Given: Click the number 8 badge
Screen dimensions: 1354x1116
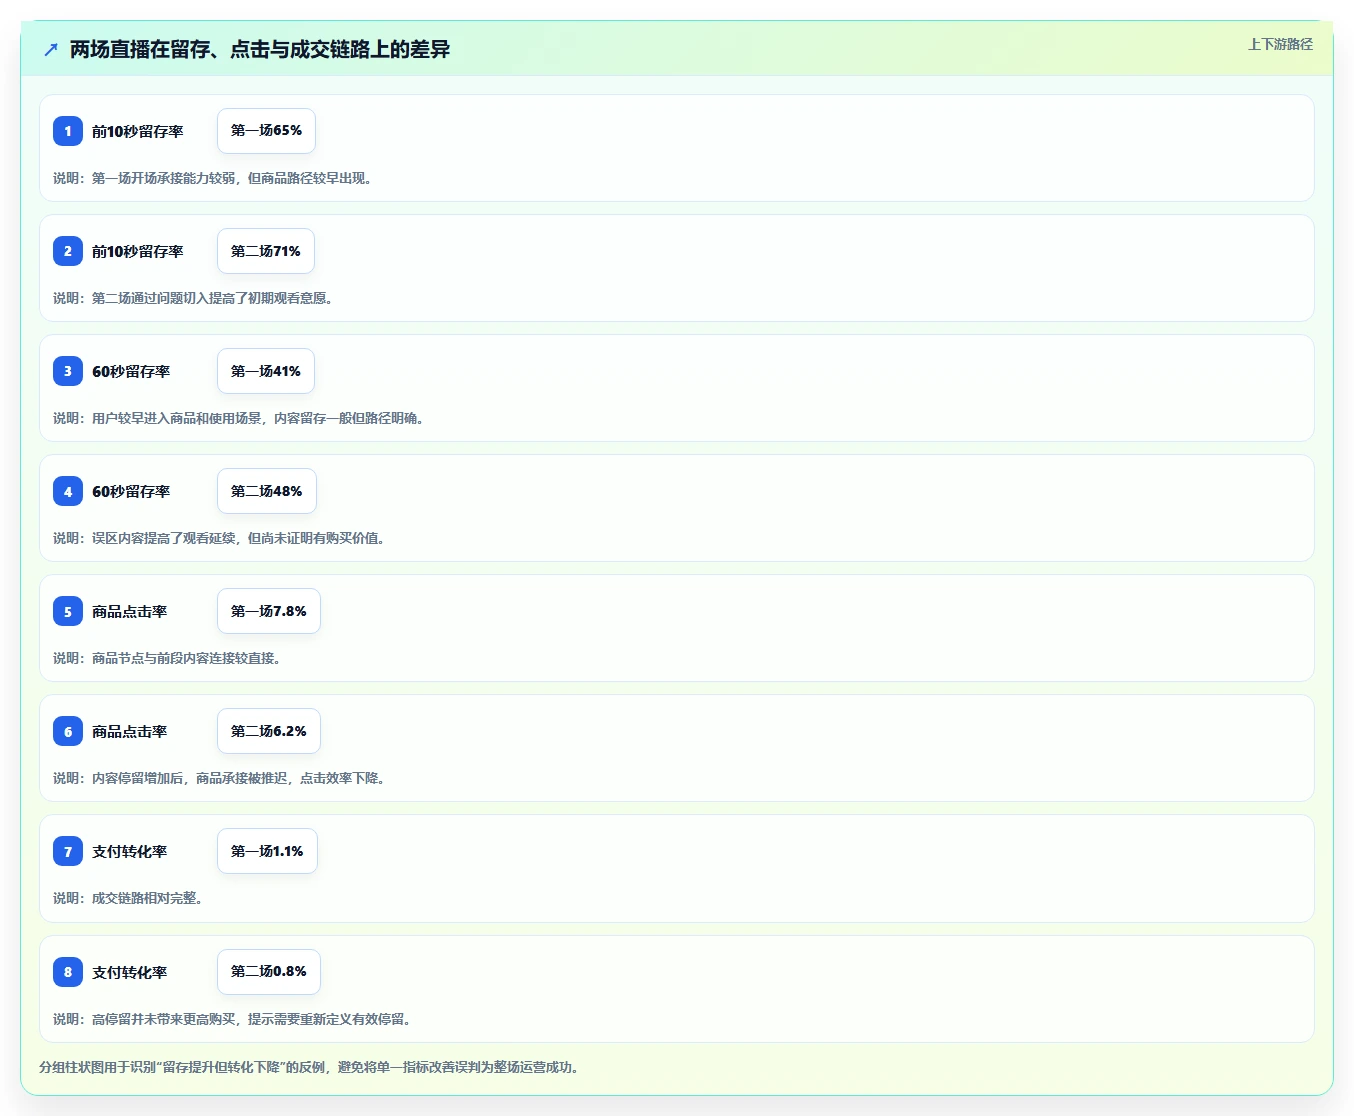Looking at the screenshot, I should (68, 972).
